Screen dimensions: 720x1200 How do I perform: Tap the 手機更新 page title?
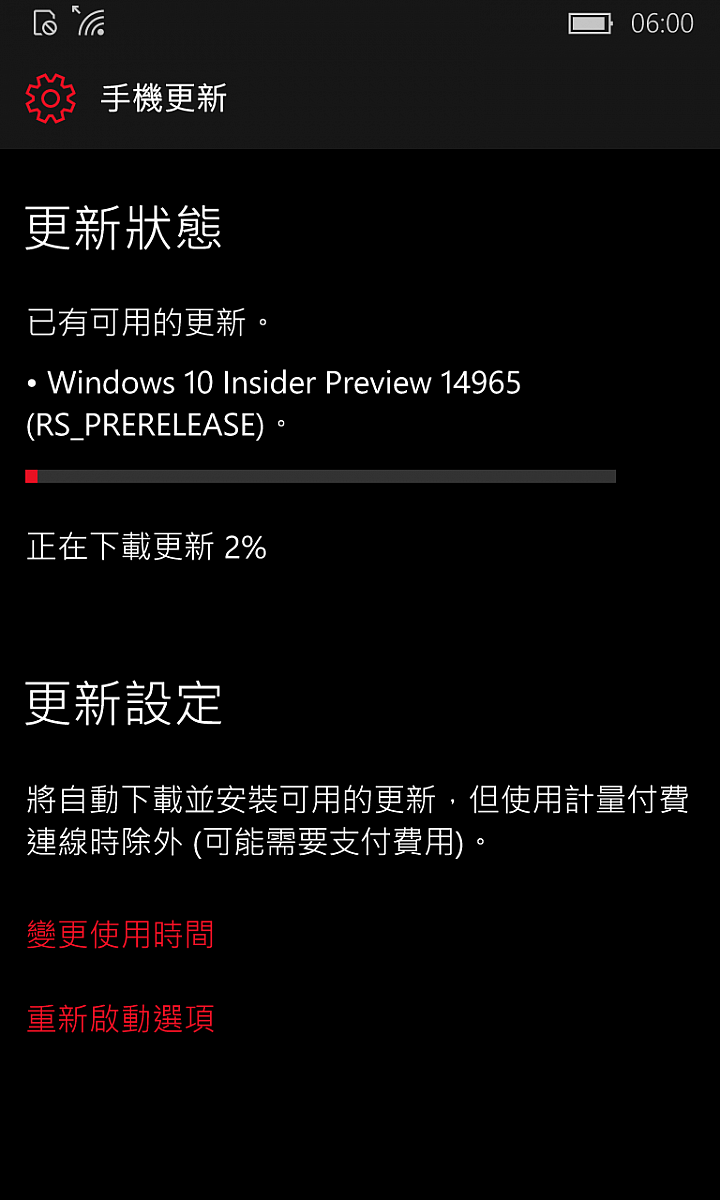(x=164, y=98)
